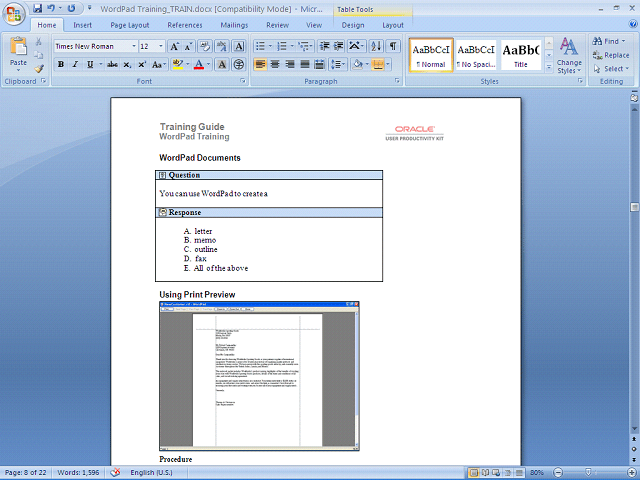Open the Help question mark

633,24
